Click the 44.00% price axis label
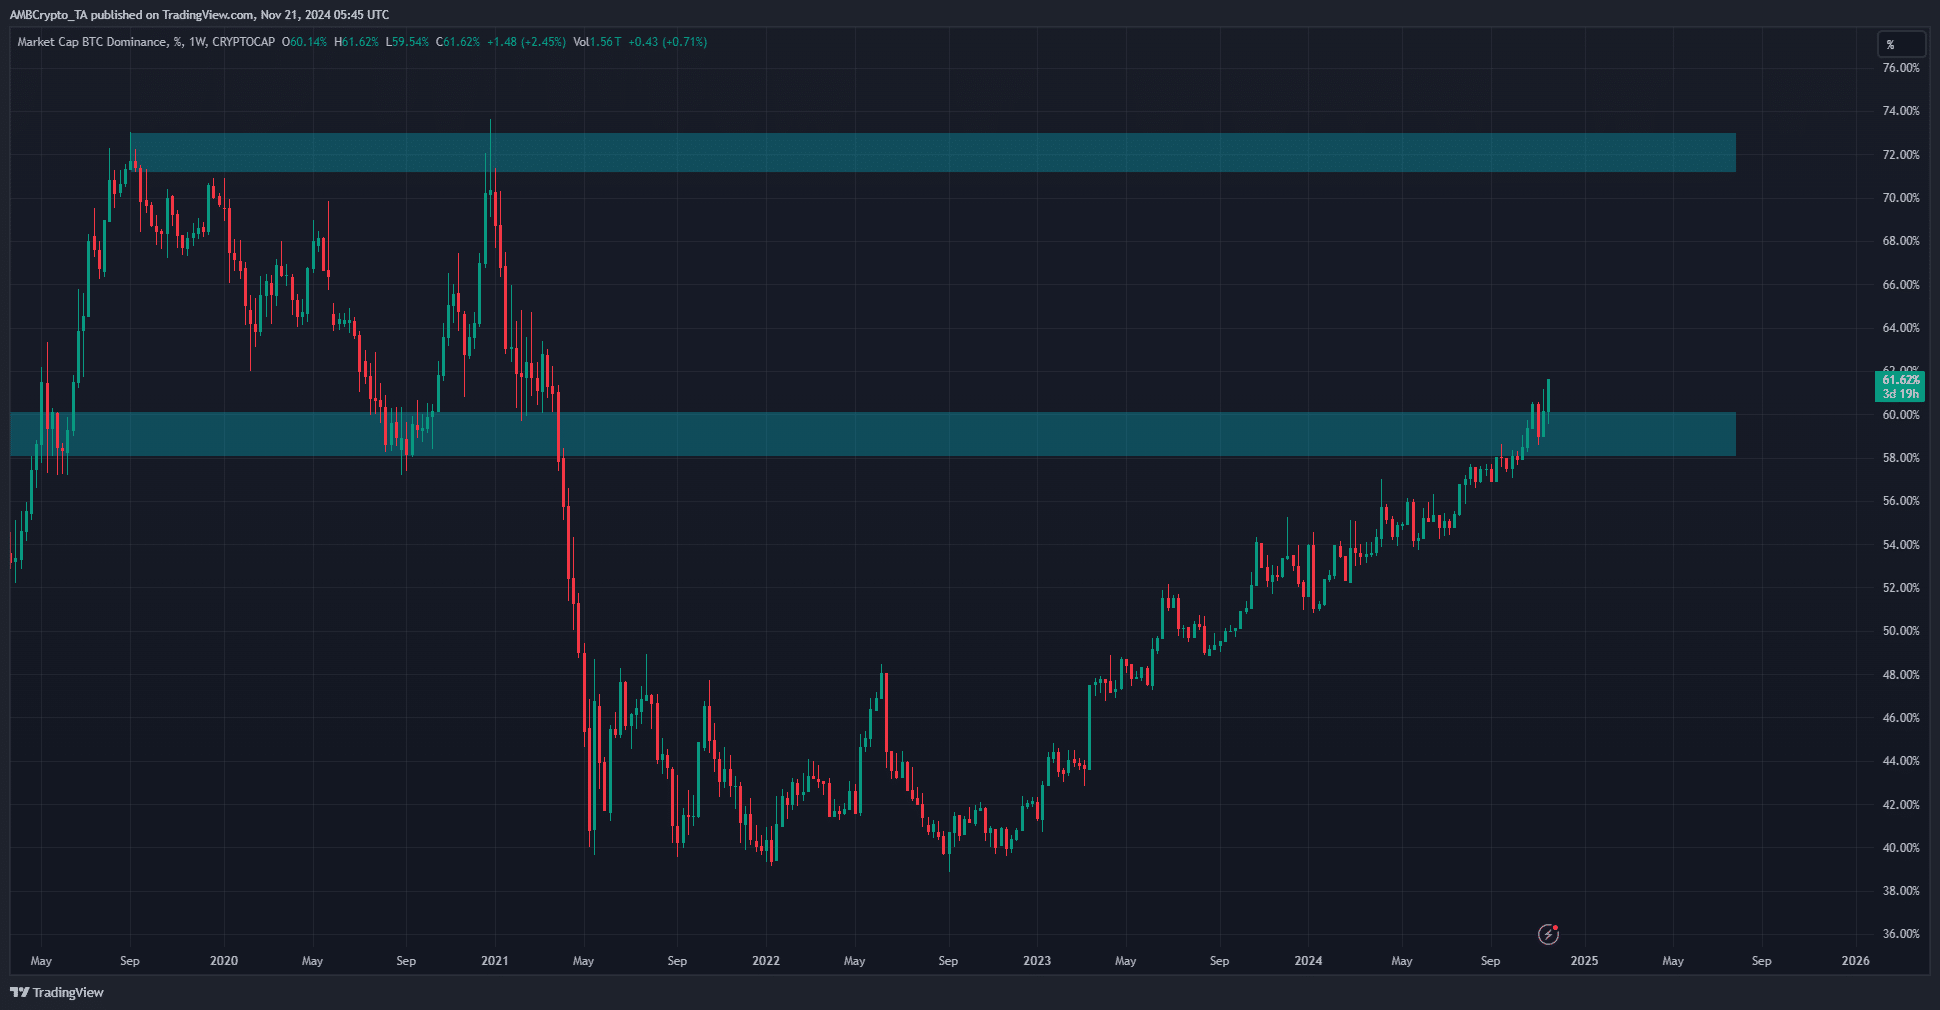This screenshot has width=1940, height=1010. tap(1901, 761)
